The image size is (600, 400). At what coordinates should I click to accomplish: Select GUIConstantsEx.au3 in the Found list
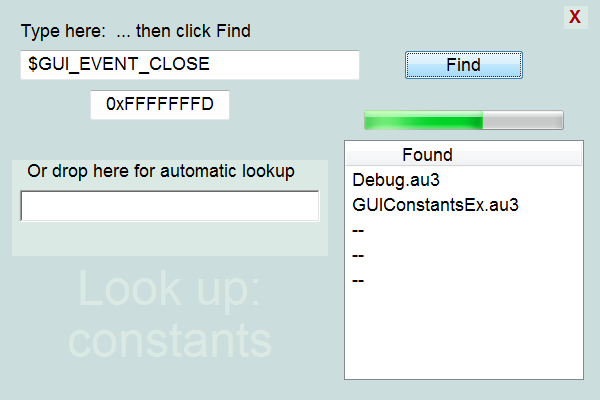435,205
